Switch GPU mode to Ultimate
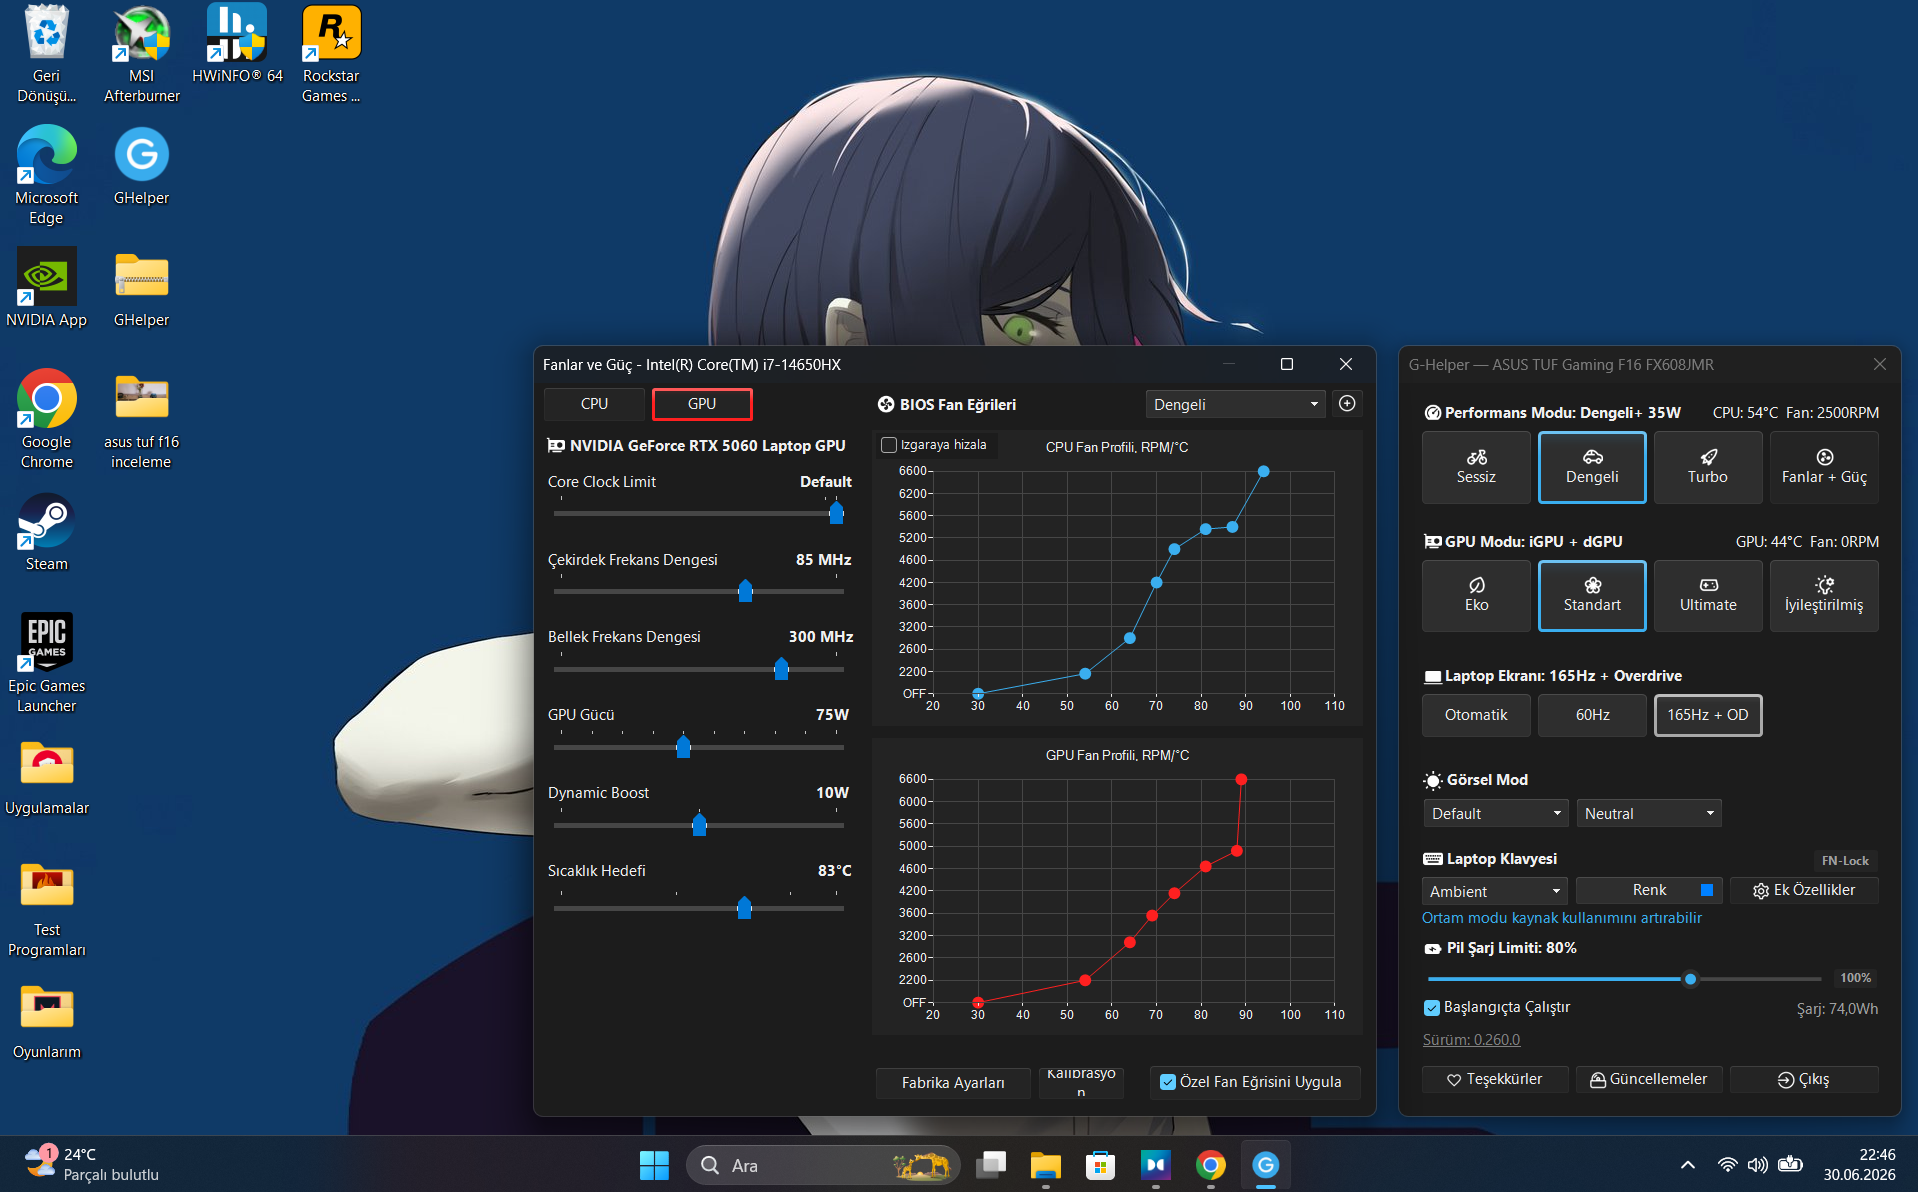 (1708, 595)
